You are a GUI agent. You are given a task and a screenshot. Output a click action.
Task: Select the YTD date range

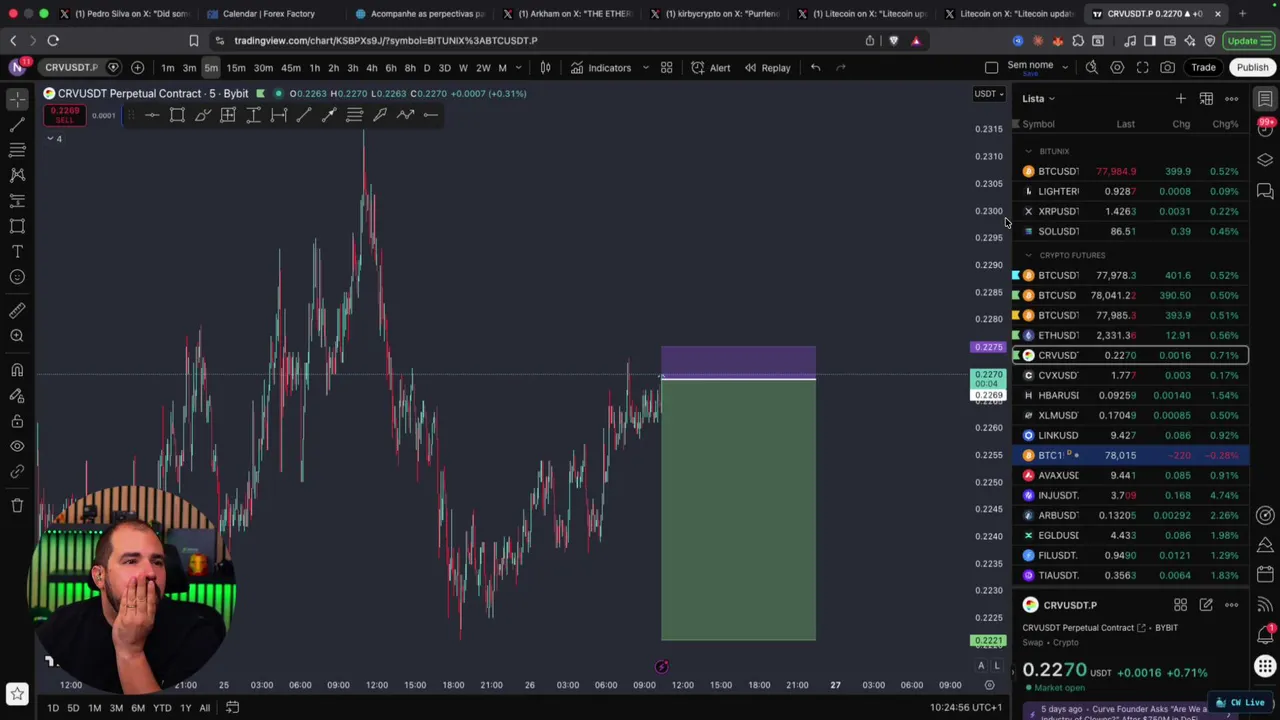point(161,708)
